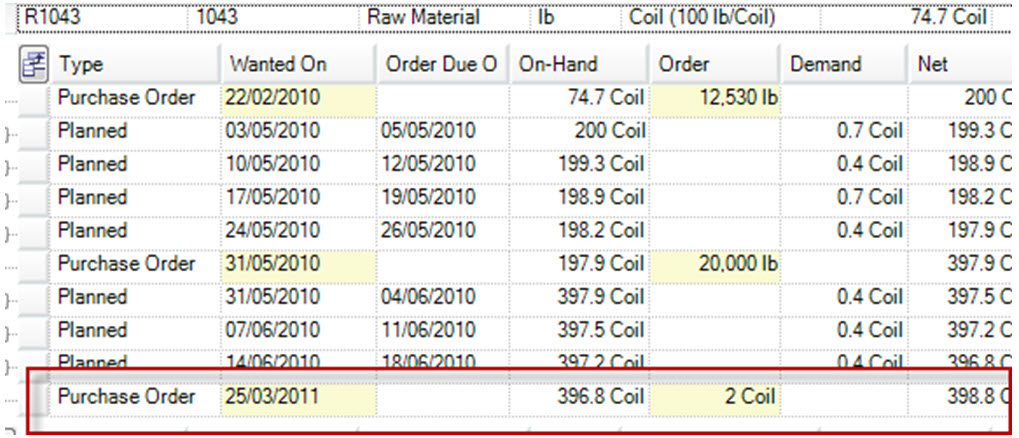The height and width of the screenshot is (438, 1019).
Task: Click the Order column header
Action: [x=714, y=64]
